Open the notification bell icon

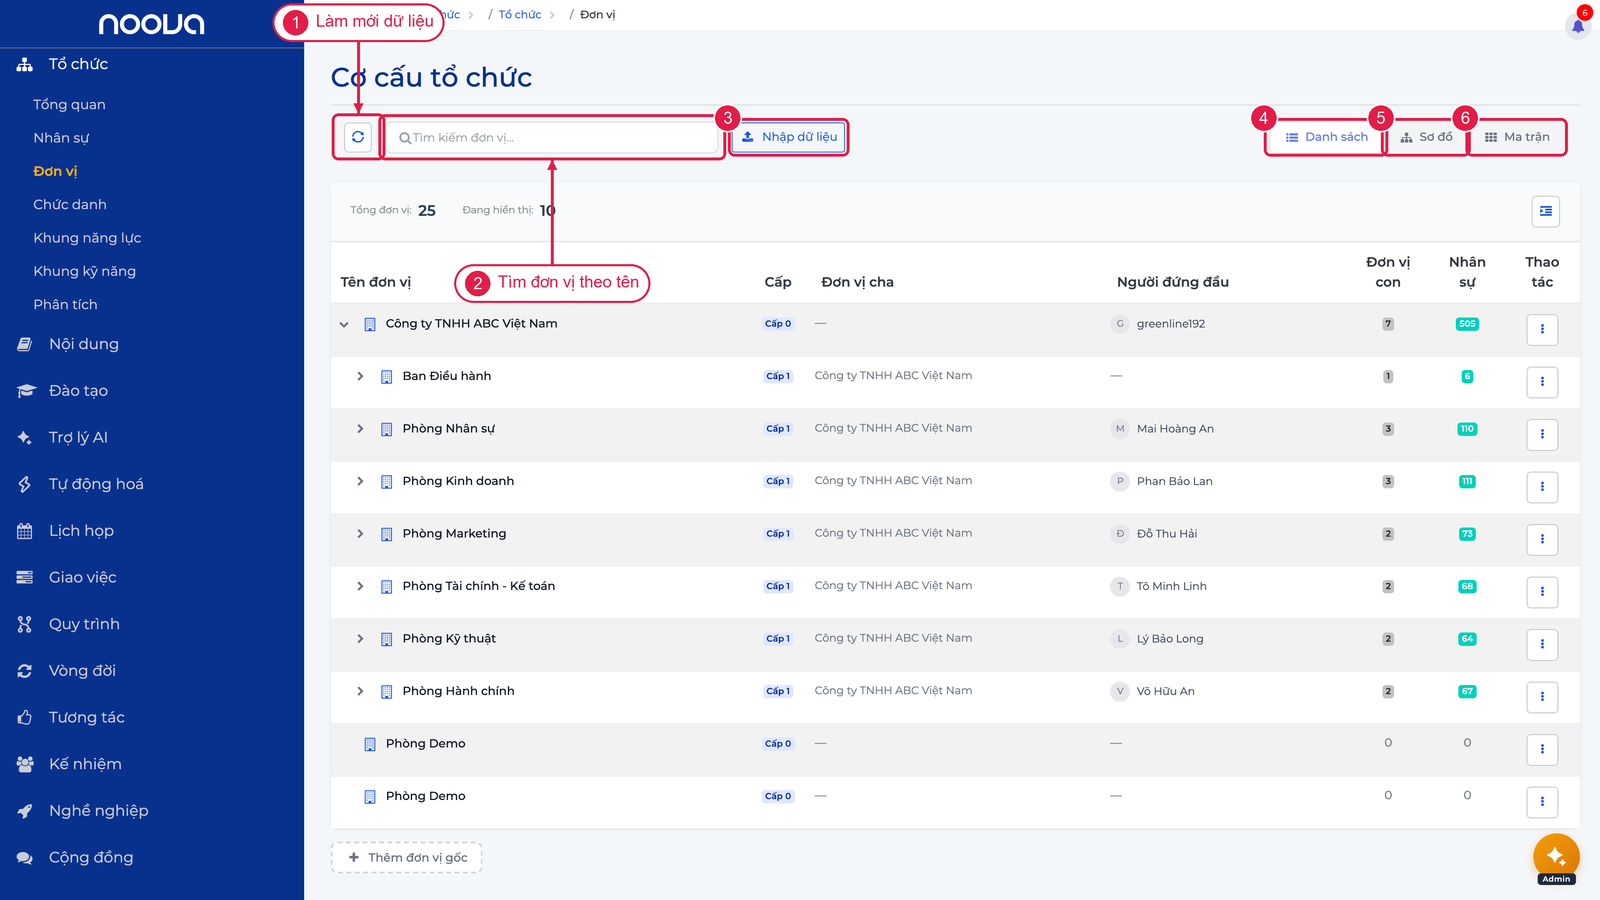tap(1578, 25)
